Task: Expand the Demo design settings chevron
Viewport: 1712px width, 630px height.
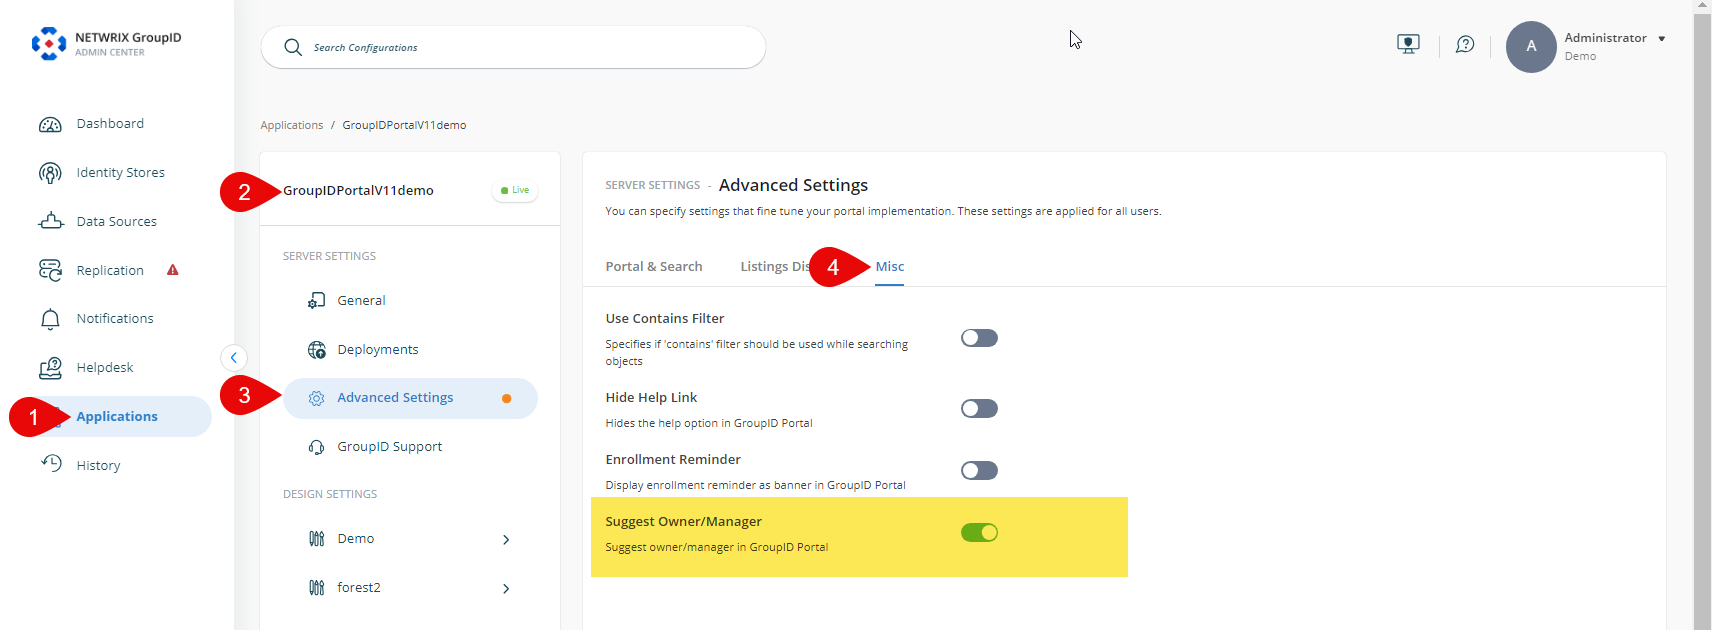Action: click(x=506, y=540)
